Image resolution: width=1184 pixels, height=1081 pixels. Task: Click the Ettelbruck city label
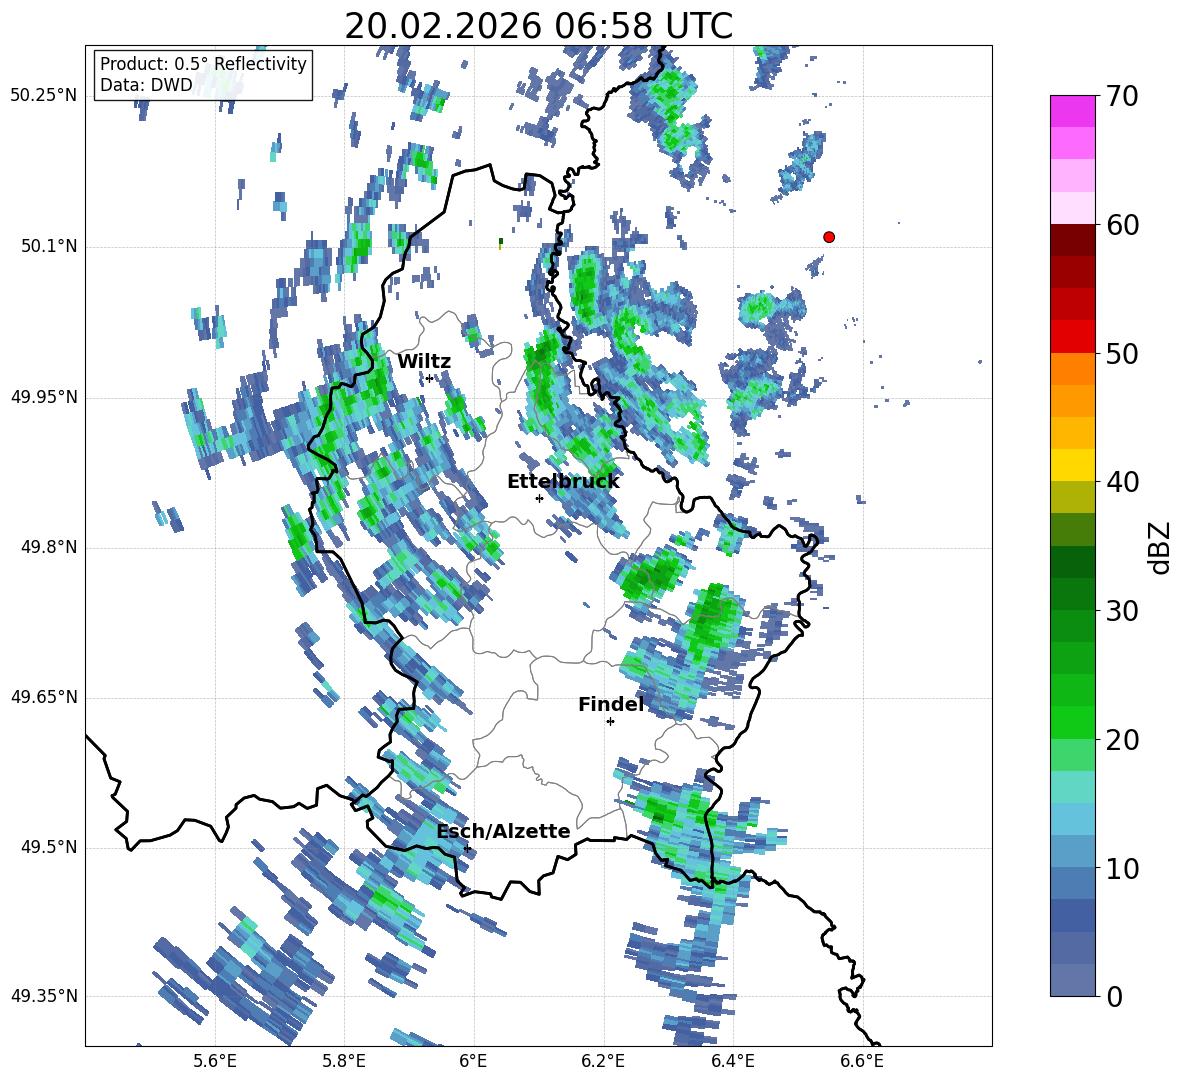tap(563, 482)
